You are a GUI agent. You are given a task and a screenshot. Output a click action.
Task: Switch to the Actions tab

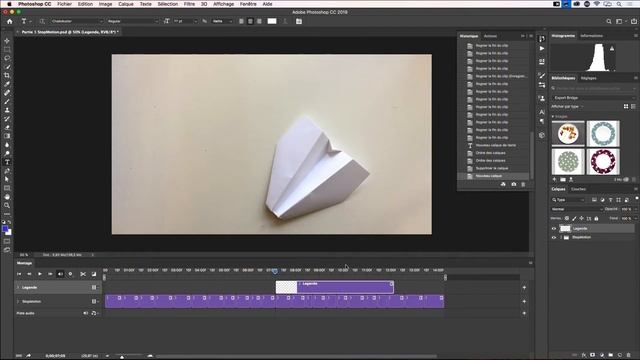click(490, 36)
